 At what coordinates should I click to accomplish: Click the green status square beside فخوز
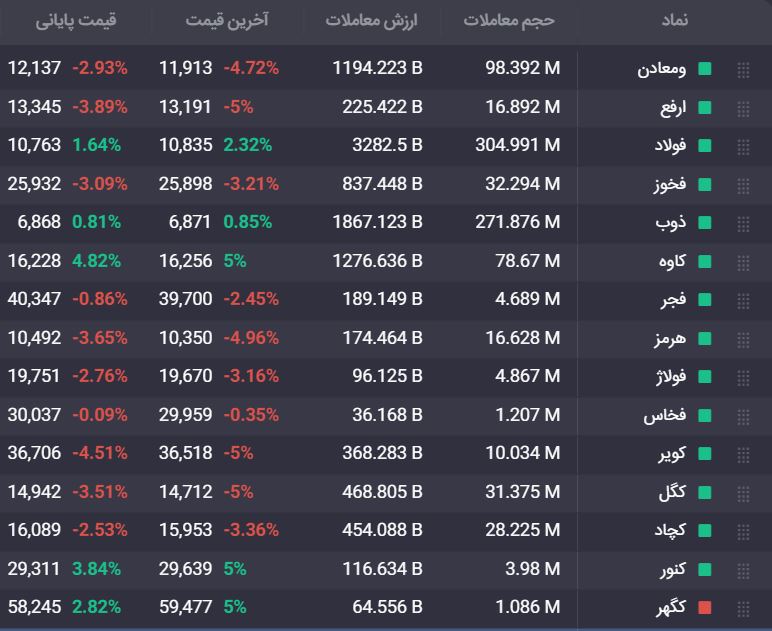click(x=705, y=185)
